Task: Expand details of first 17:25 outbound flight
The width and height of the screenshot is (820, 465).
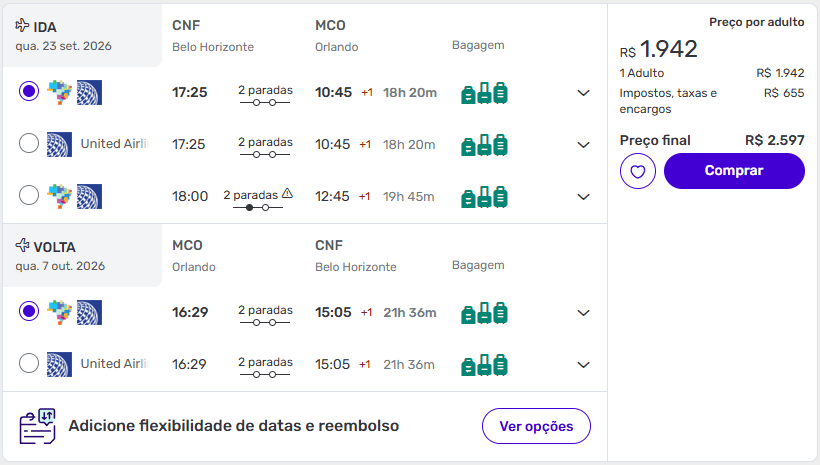Action: [584, 93]
